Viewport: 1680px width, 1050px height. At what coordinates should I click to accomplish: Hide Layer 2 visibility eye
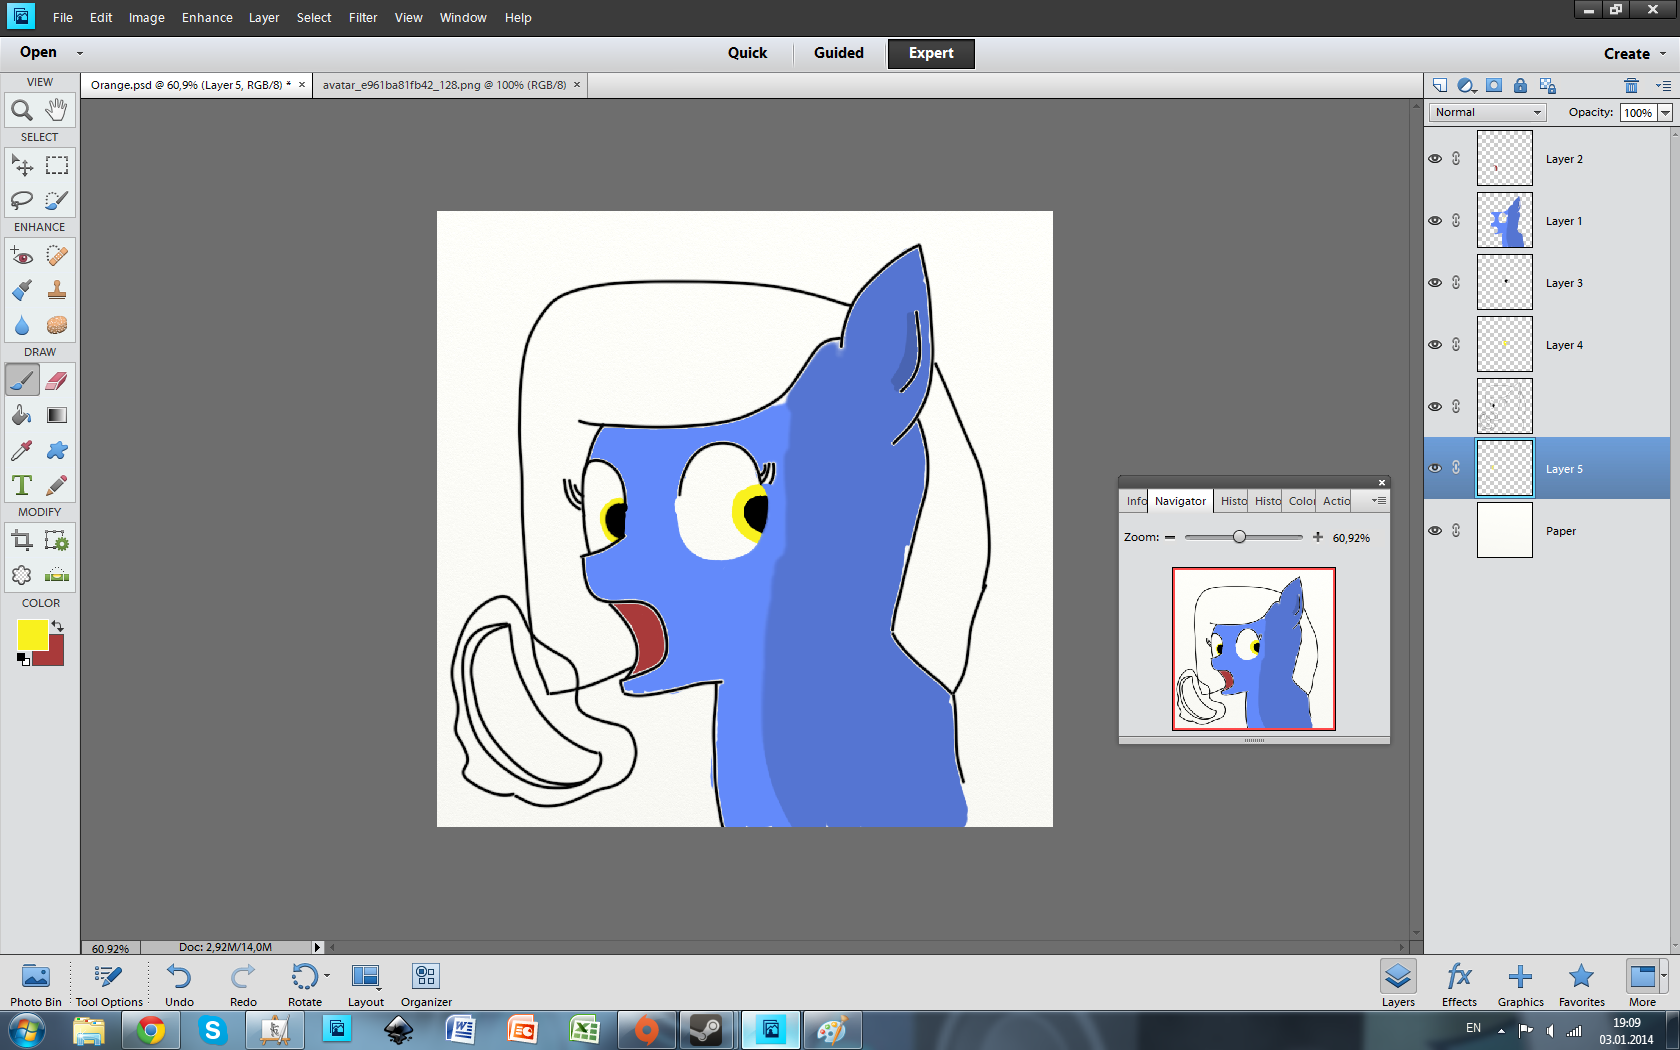[1435, 159]
